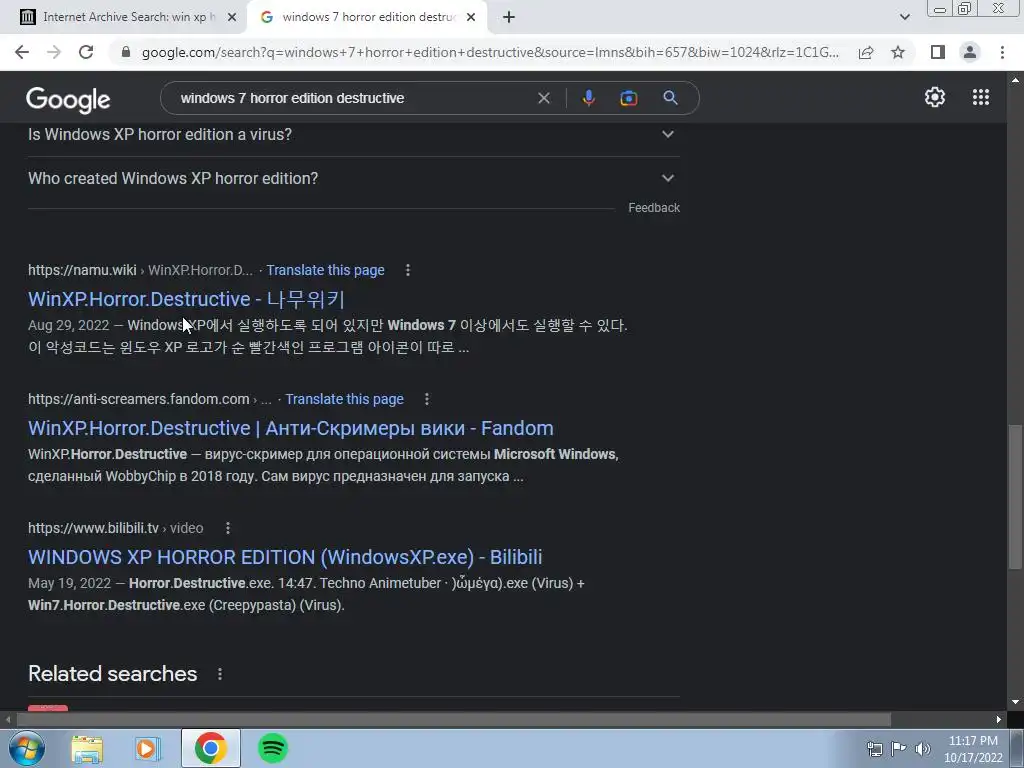Screen dimensions: 1024x768
Task: Search by image with camera icon
Action: 628,98
